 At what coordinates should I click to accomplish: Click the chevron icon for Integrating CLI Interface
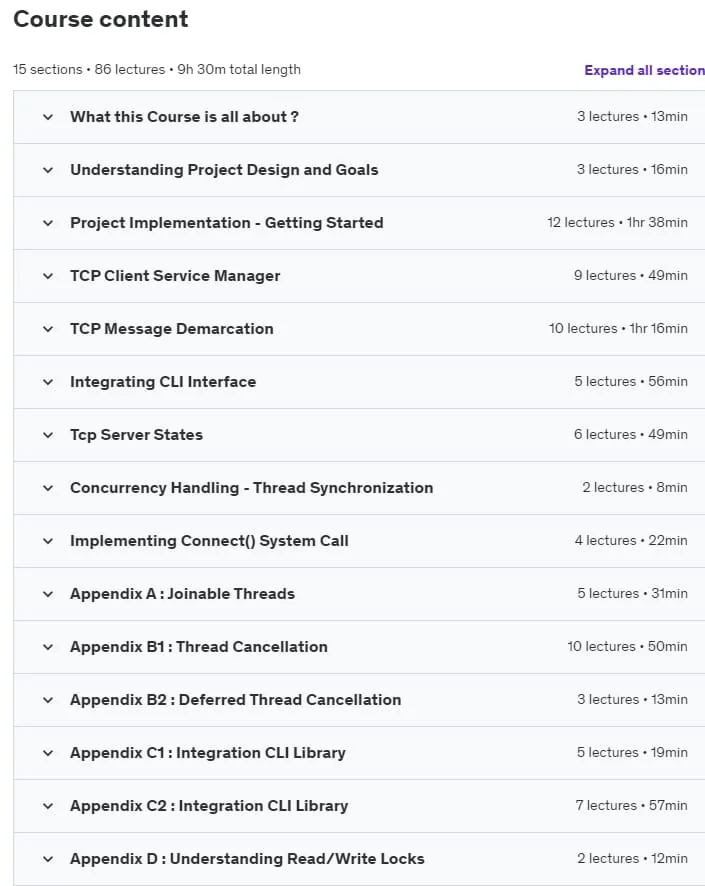click(48, 382)
